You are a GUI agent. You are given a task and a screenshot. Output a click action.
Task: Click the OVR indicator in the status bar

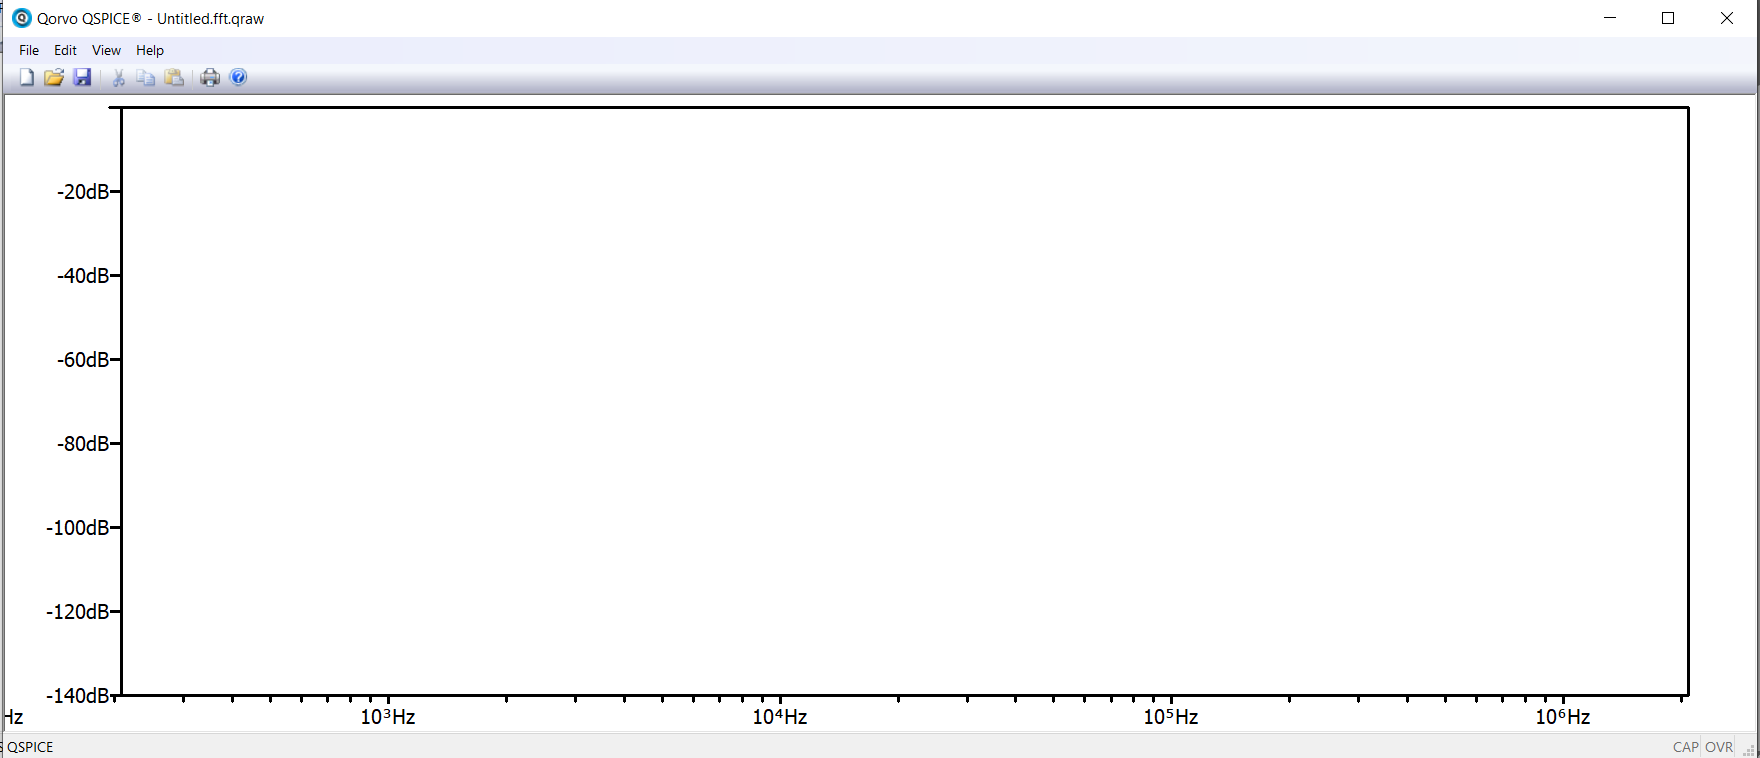point(1719,747)
